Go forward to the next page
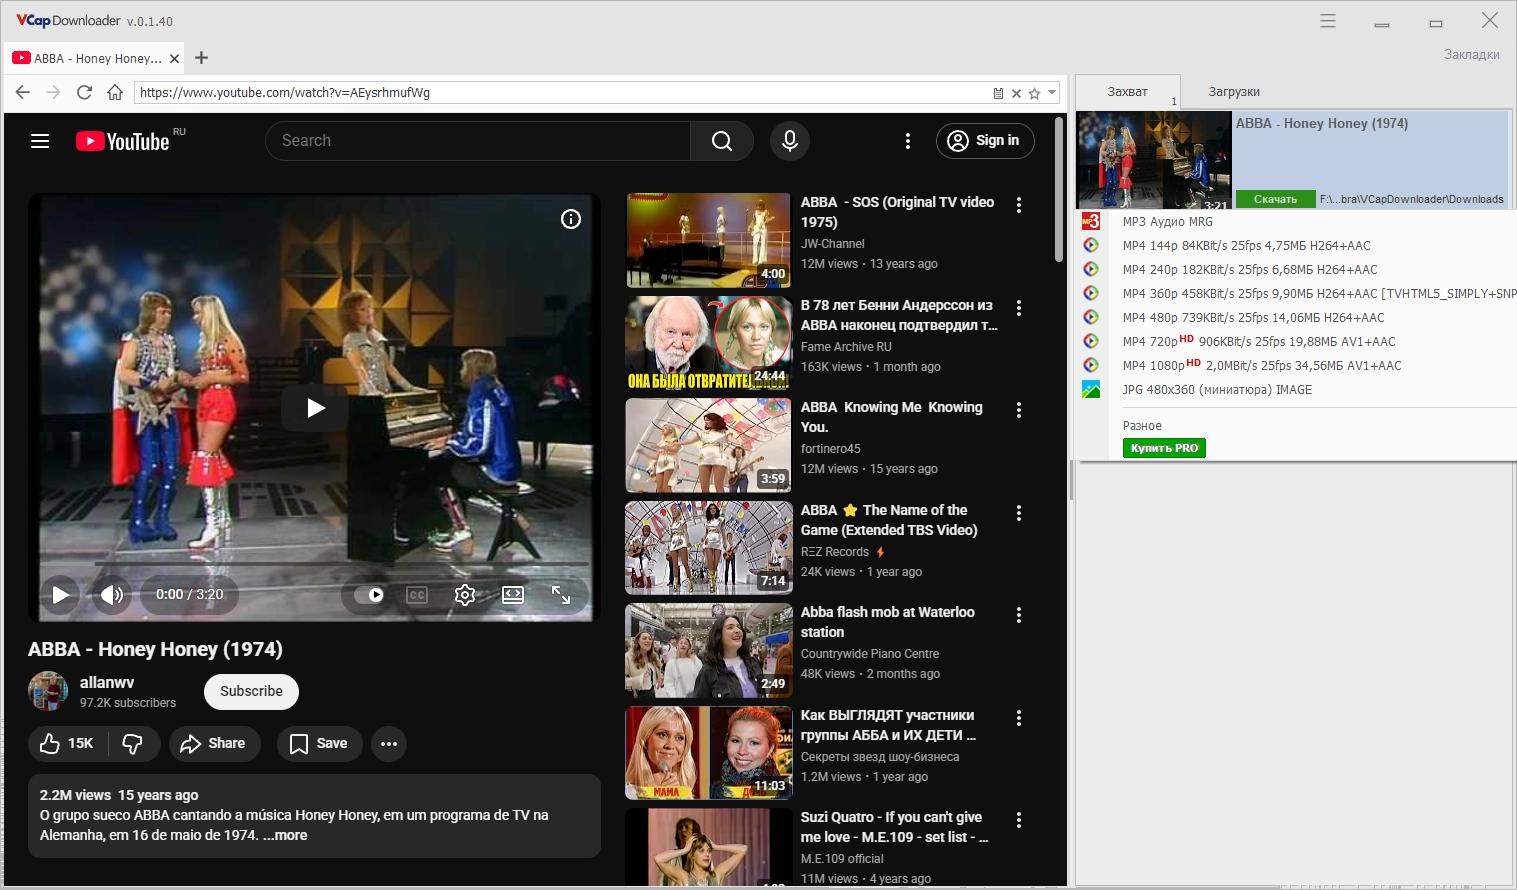The image size is (1517, 890). point(53,92)
